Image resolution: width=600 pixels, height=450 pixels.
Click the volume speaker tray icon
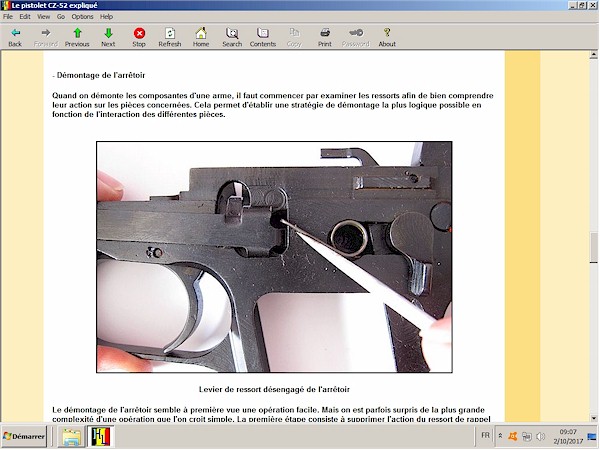(x=540, y=436)
